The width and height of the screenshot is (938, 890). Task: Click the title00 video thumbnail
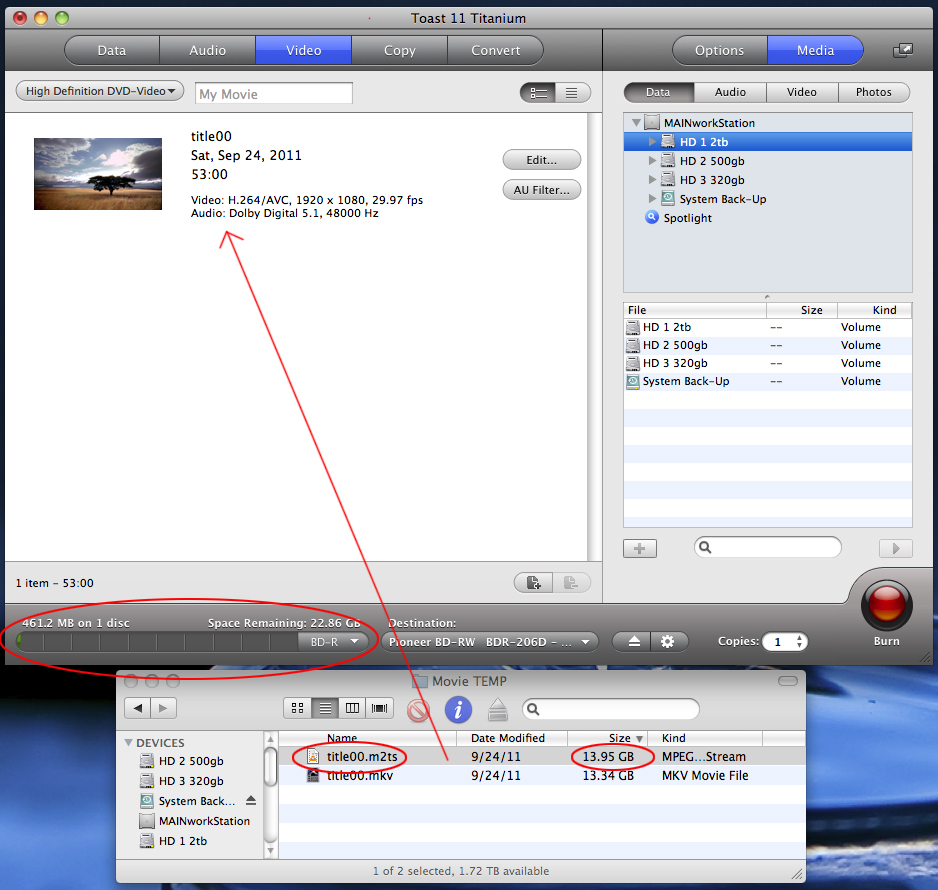(98, 174)
